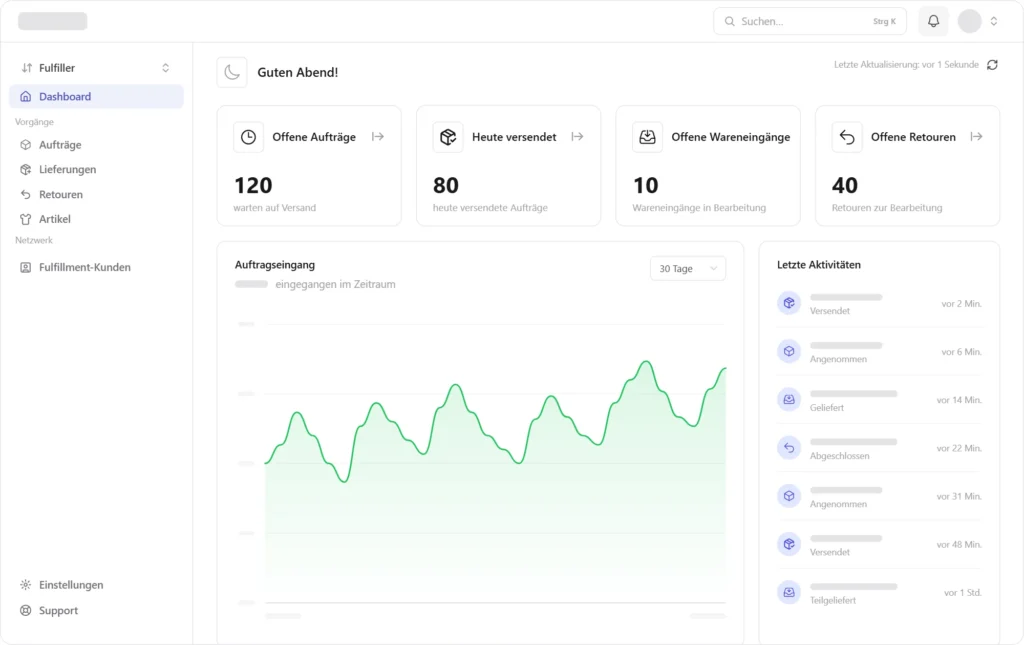Click the Versendet activity icon from vor 2 Min.

point(789,303)
